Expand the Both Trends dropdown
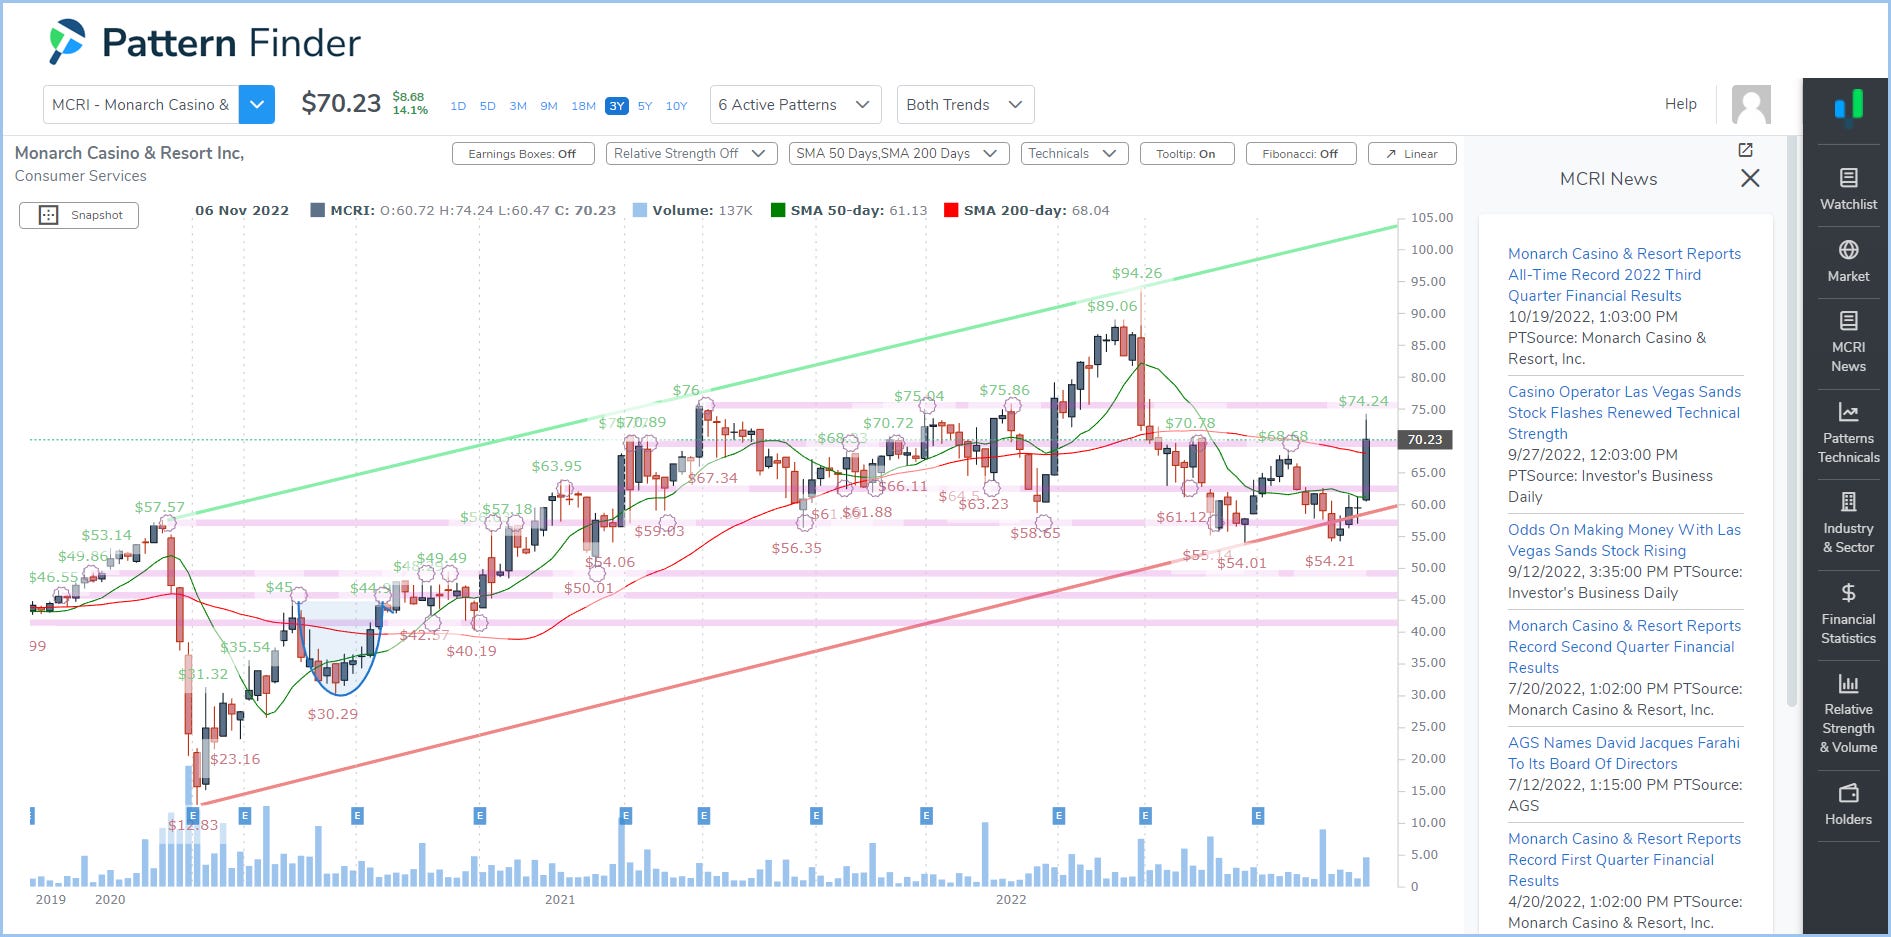Image resolution: width=1891 pixels, height=937 pixels. pyautogui.click(x=965, y=104)
